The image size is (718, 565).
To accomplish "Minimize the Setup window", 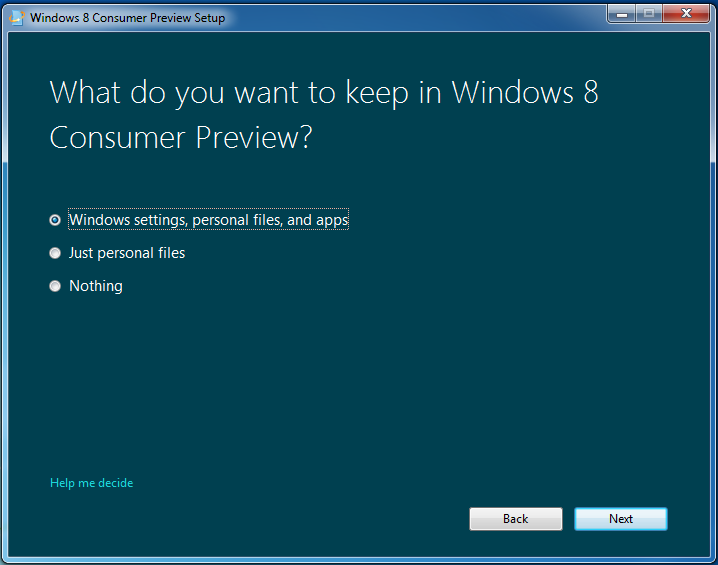I will click(621, 14).
